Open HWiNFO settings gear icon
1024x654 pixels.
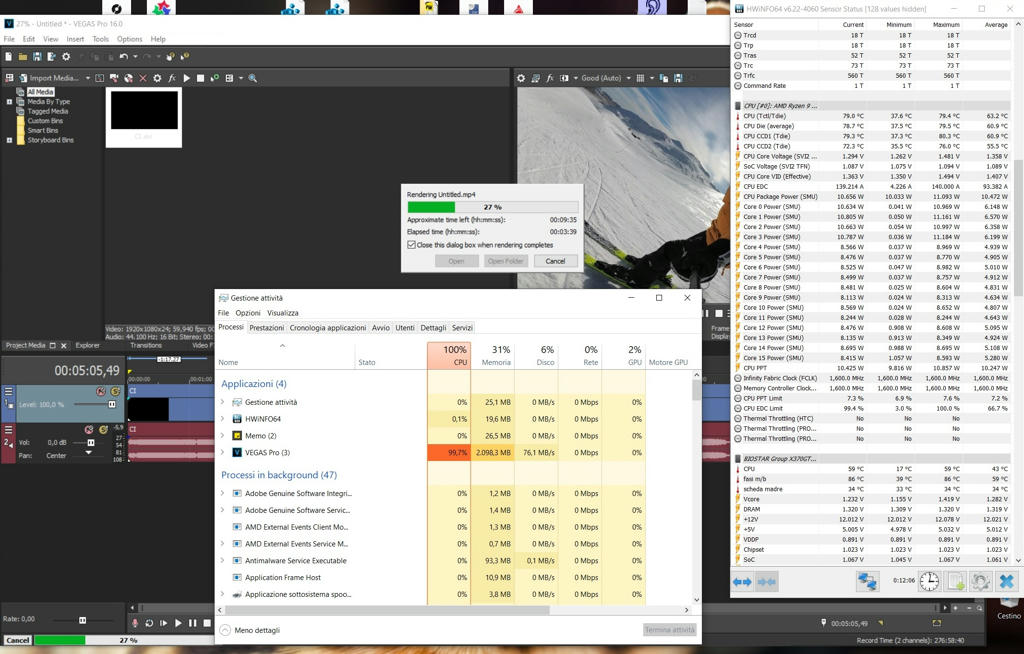981,581
